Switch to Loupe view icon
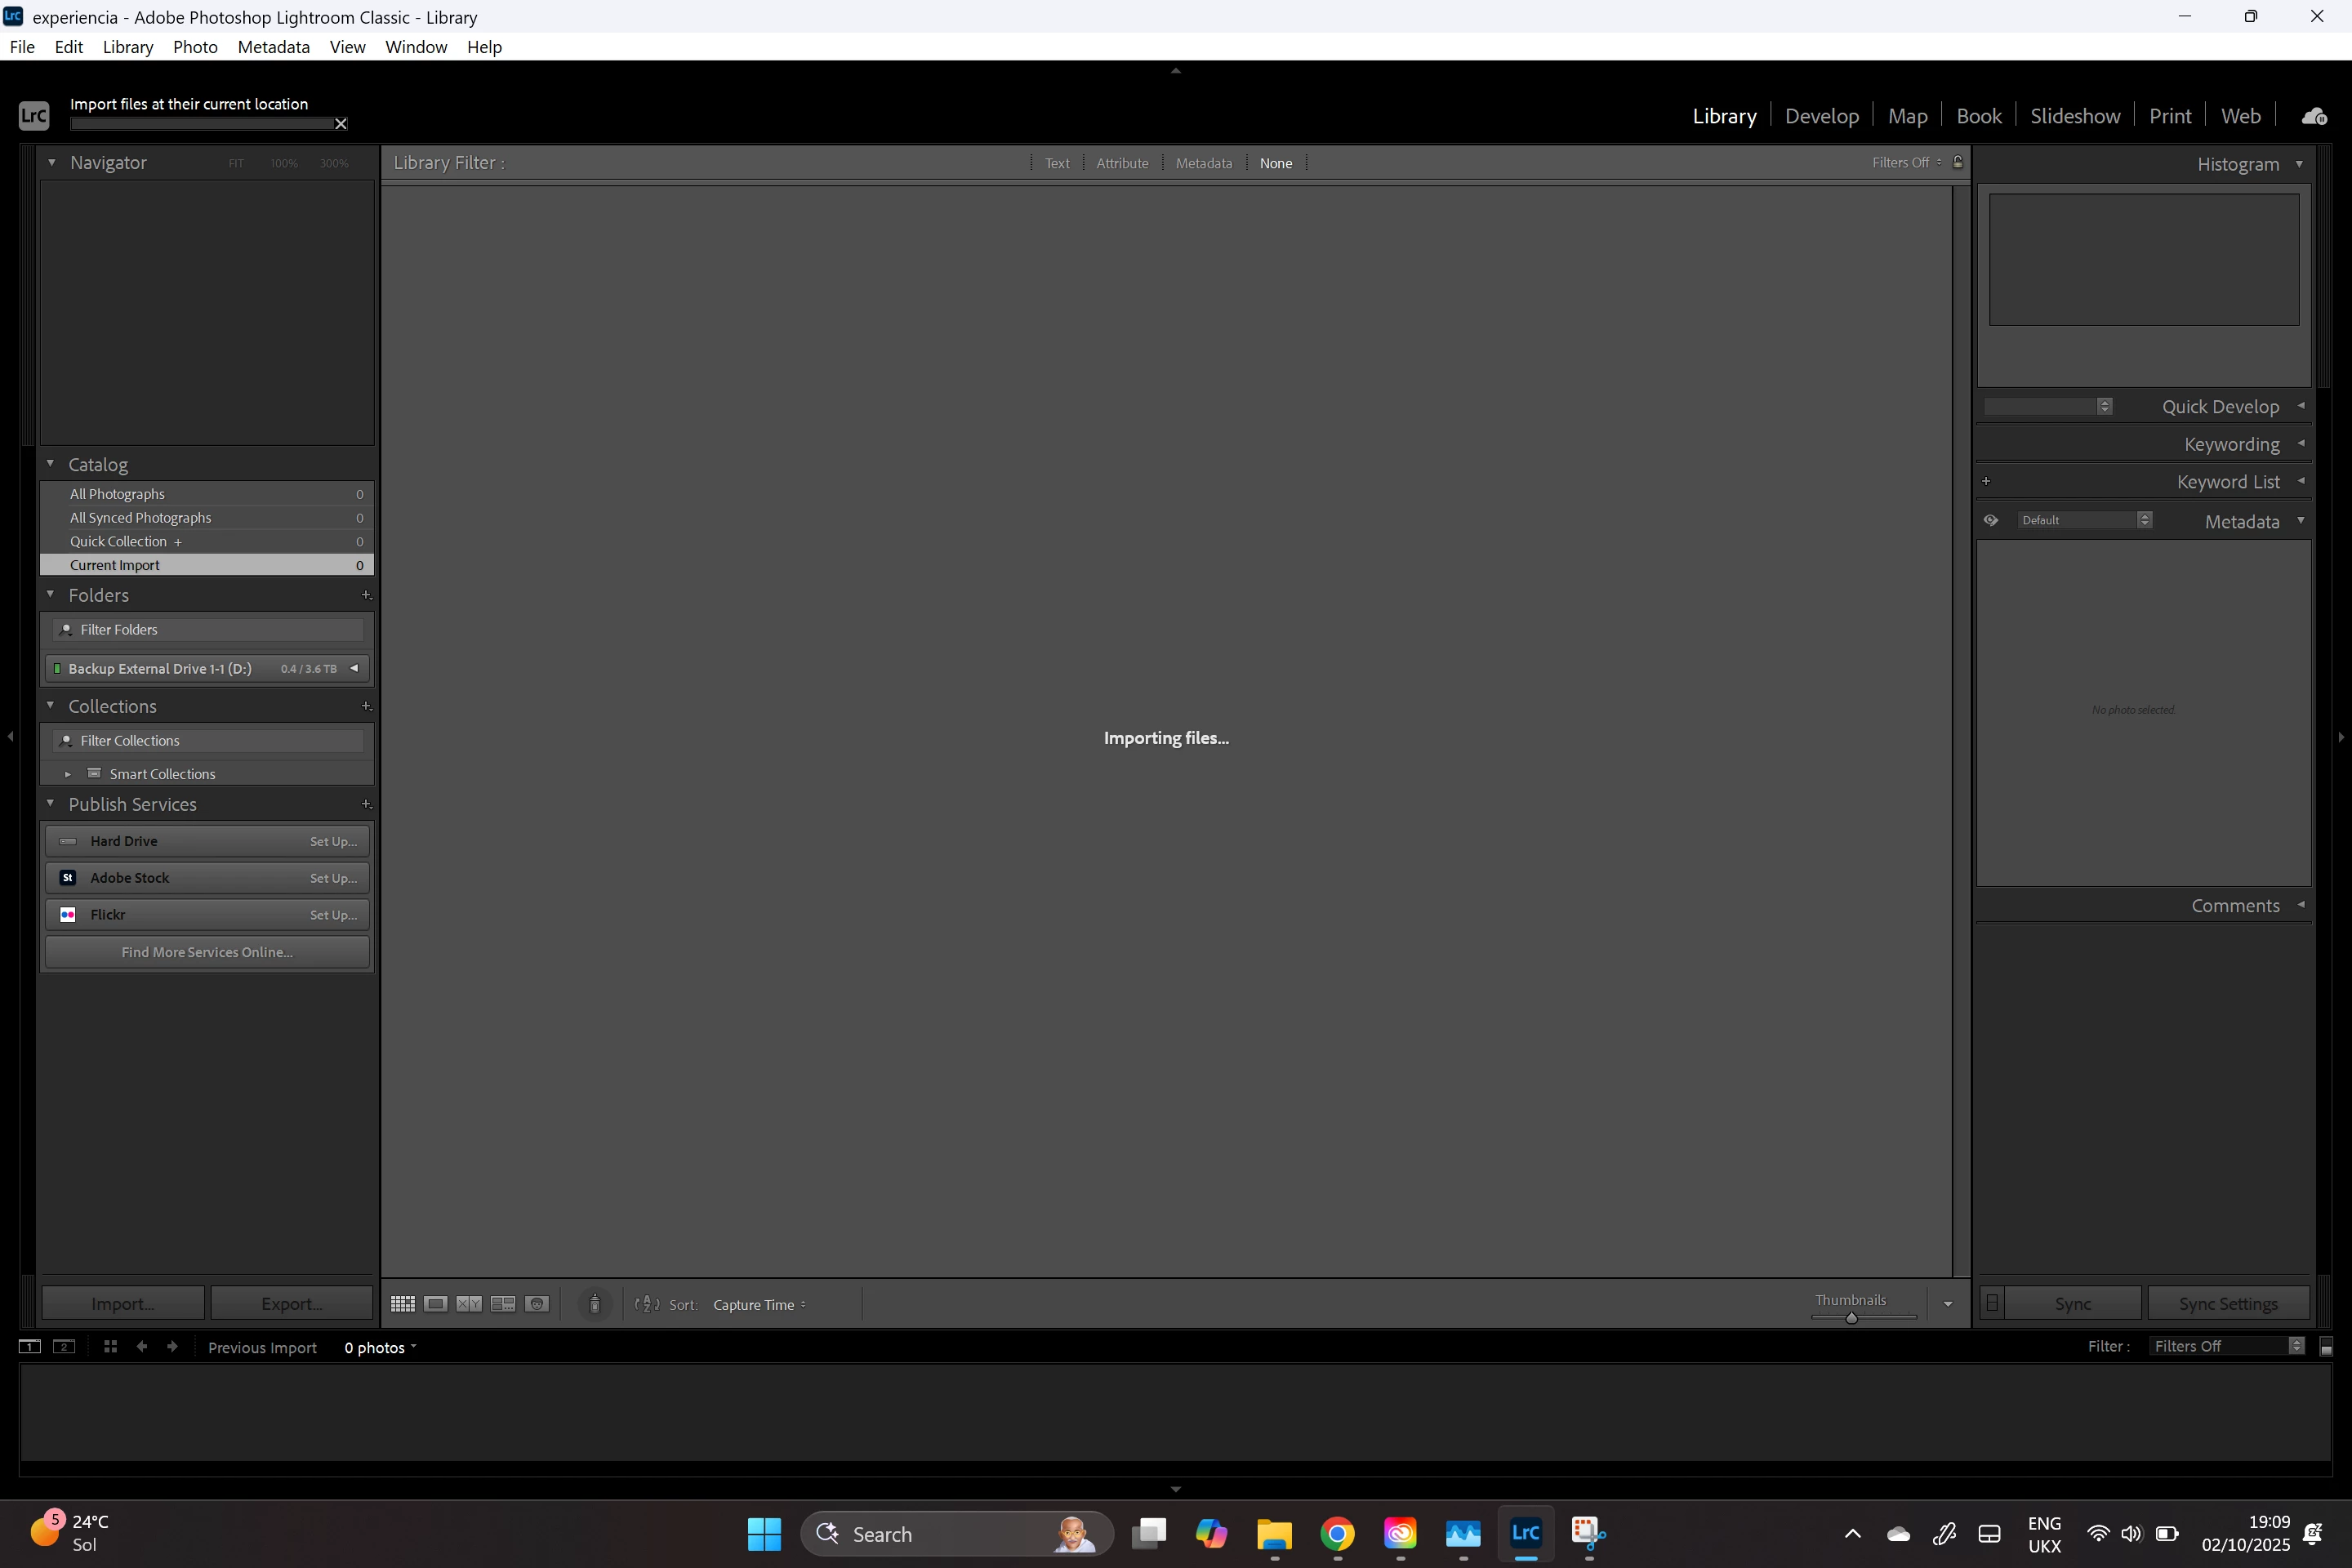Viewport: 2352px width, 1568px height. tap(436, 1304)
